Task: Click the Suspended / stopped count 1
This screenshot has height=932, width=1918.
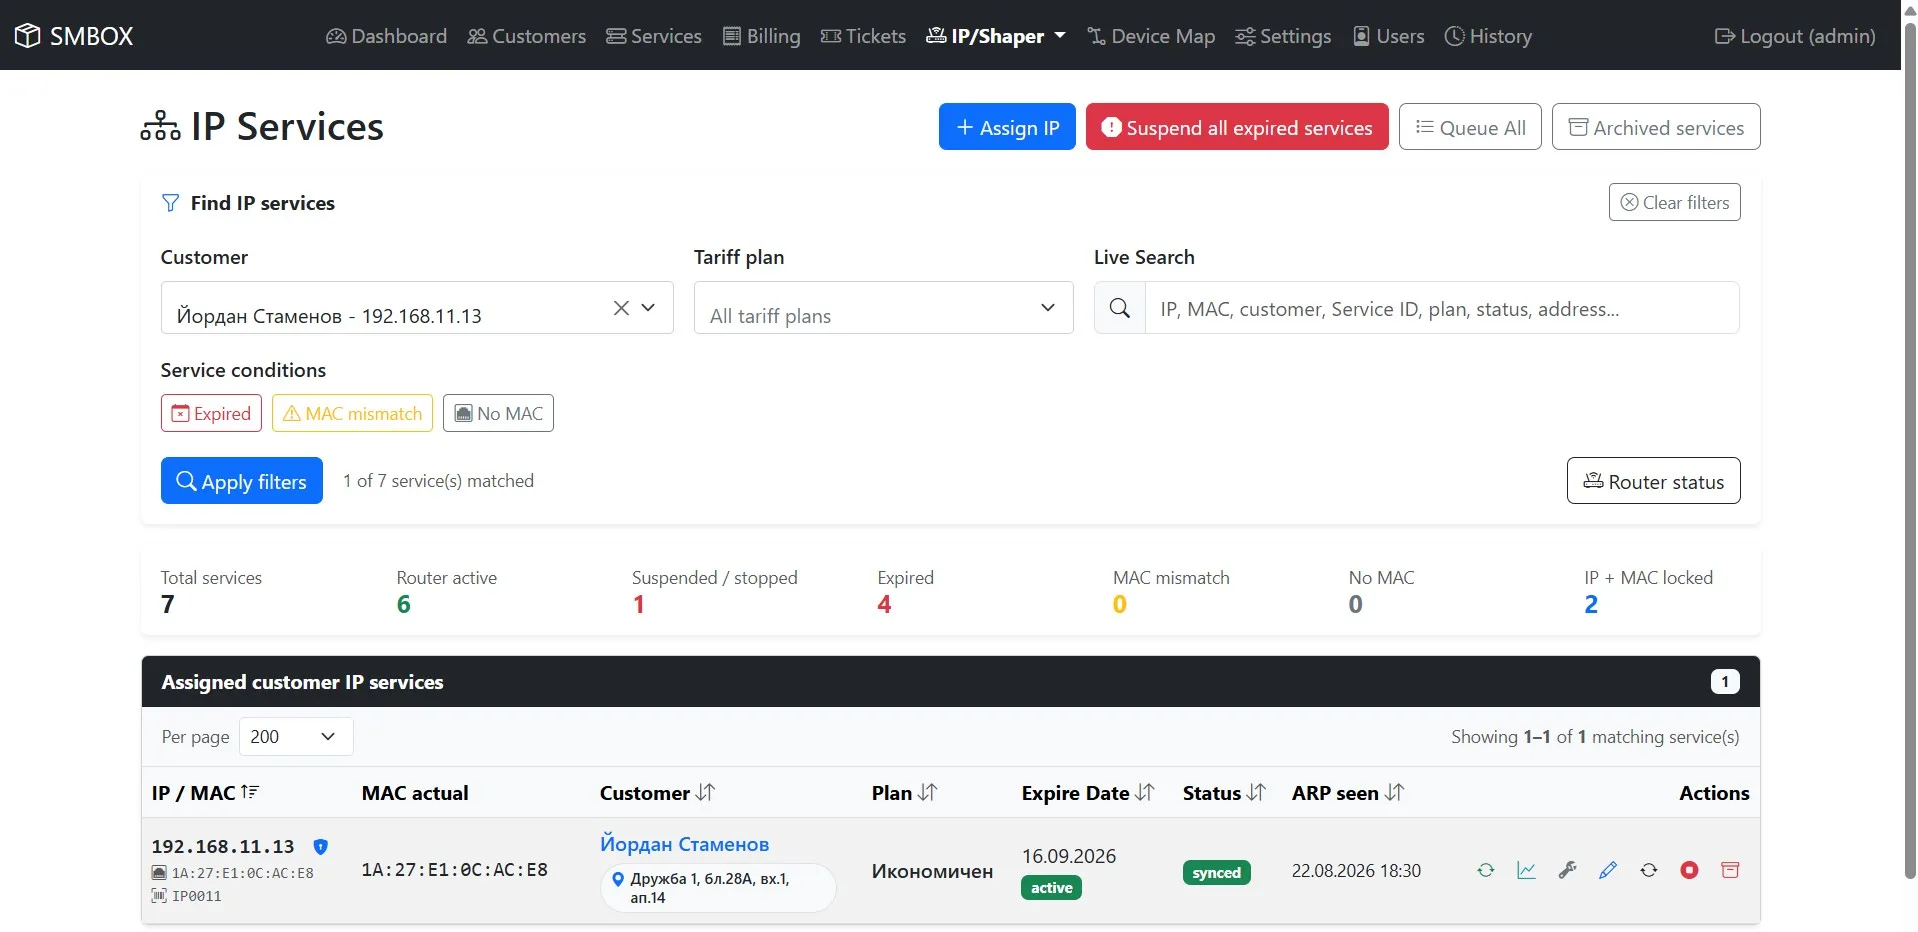Action: (639, 604)
